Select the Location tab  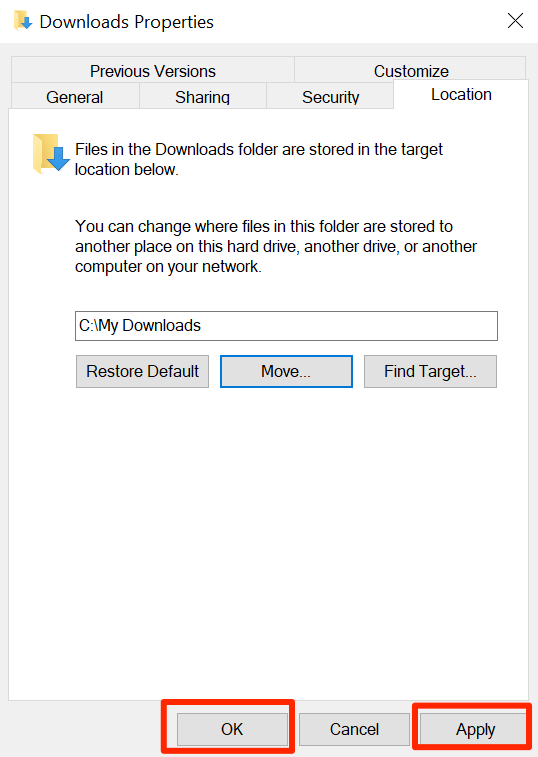(x=461, y=94)
